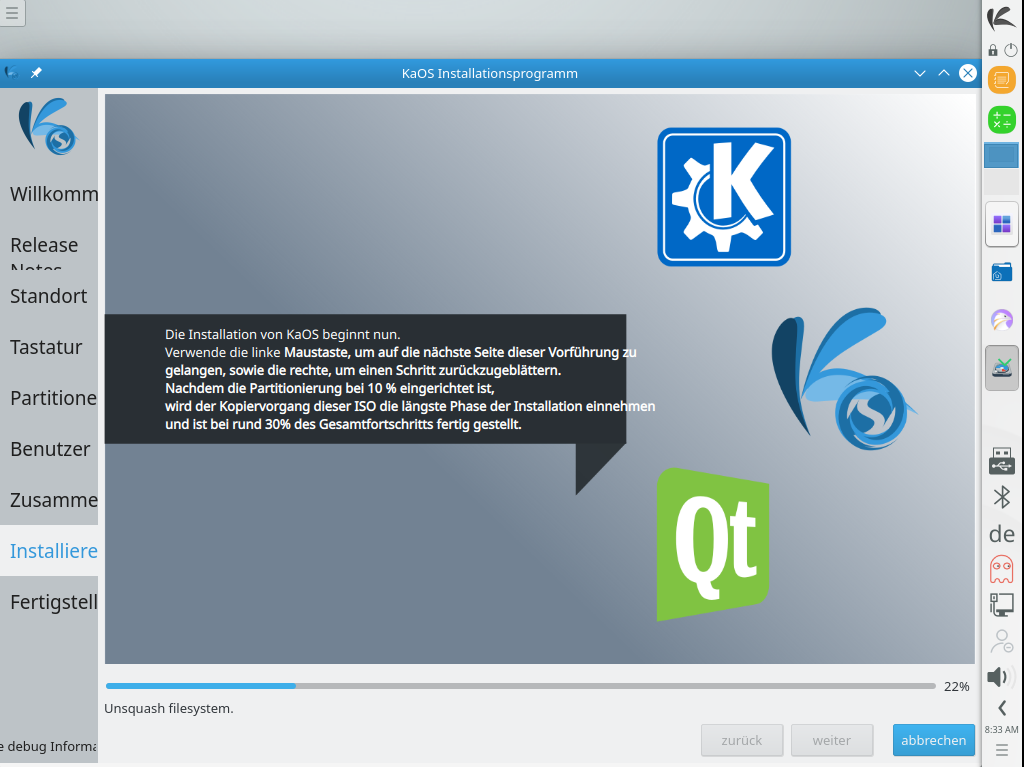Screen dimensions: 1024x767
Task: Click the installation progress bar
Action: [520, 686]
